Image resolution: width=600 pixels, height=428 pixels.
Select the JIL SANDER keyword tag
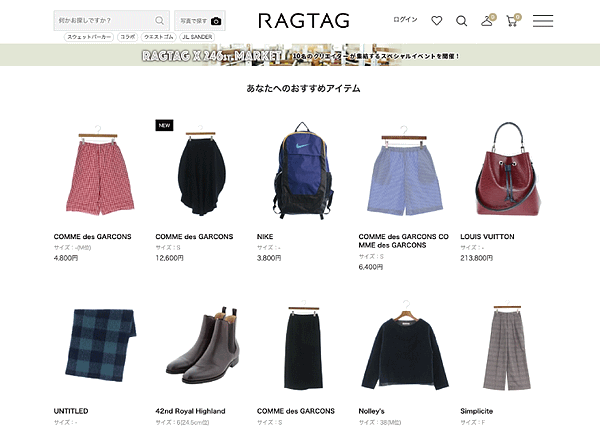197,37
